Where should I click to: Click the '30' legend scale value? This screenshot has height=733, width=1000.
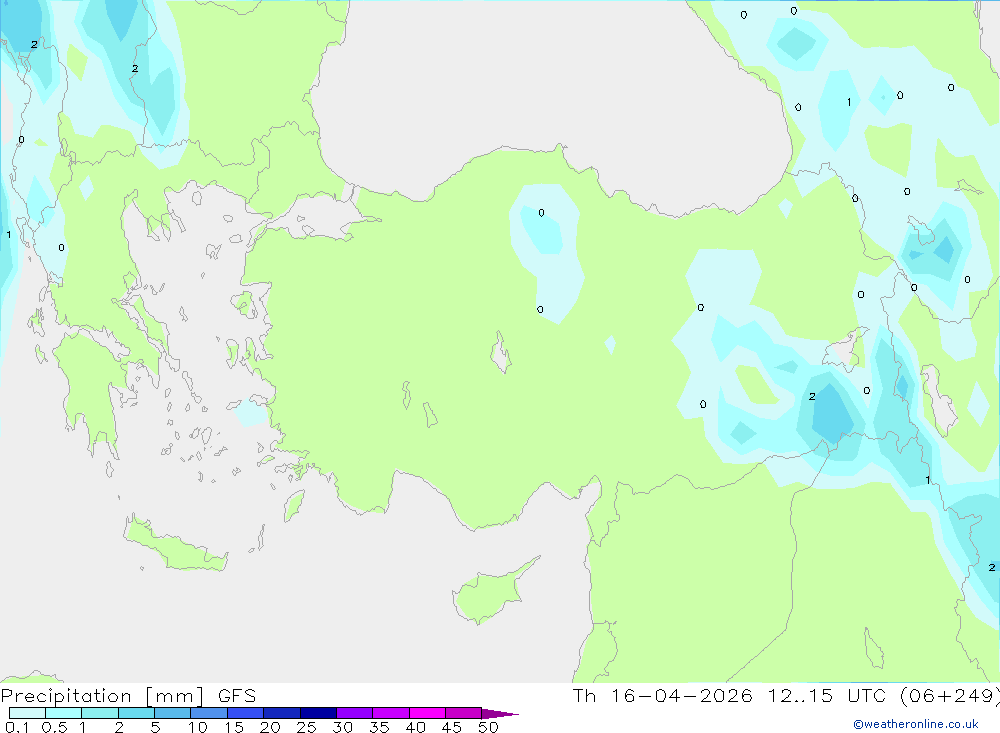pyautogui.click(x=343, y=727)
